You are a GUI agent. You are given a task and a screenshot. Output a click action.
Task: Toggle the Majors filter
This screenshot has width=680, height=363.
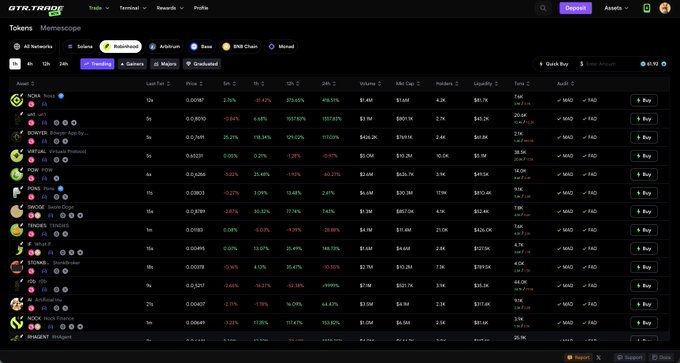coord(165,64)
